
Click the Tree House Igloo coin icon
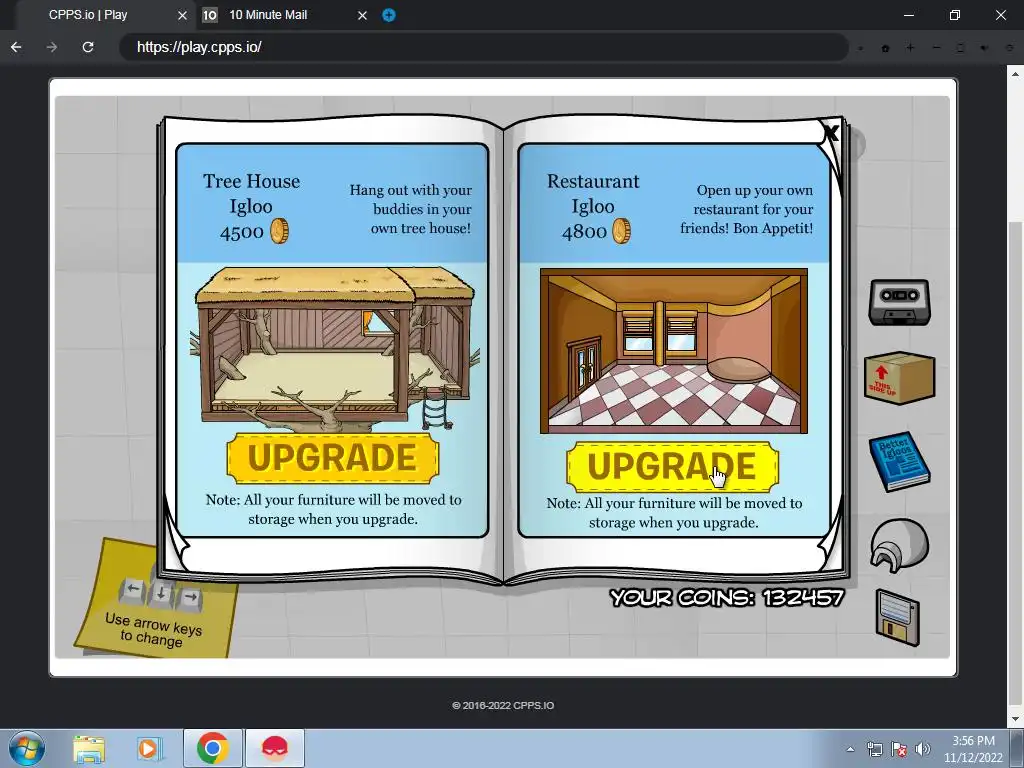pyautogui.click(x=280, y=231)
